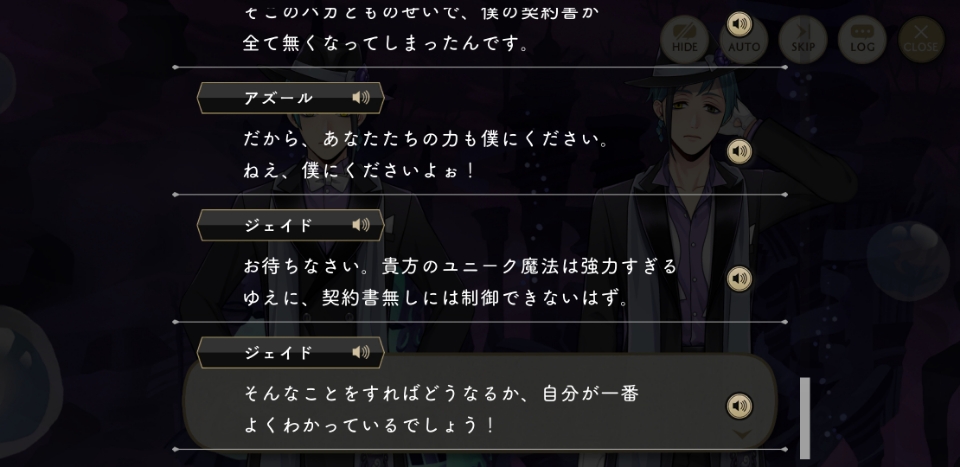
Task: Replay audio for だから、あなたたちの力も line
Action: [740, 151]
